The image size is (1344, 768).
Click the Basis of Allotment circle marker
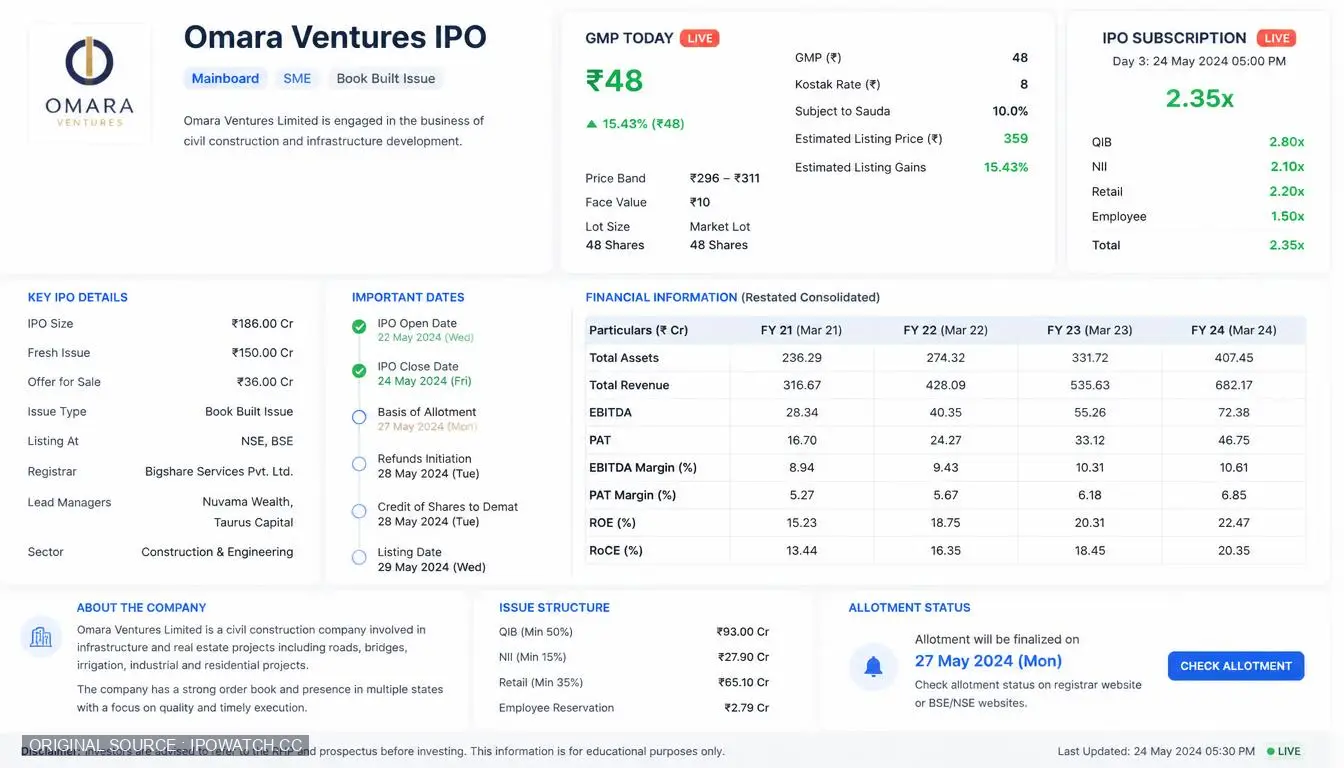click(x=359, y=417)
